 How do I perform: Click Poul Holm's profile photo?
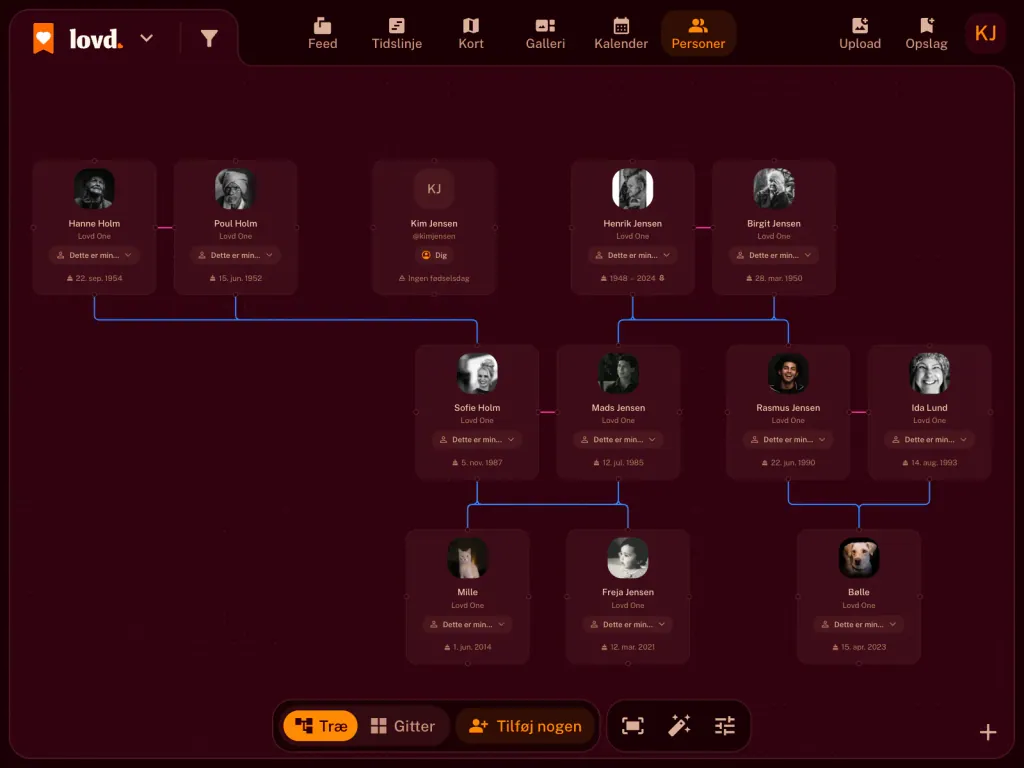[x=235, y=189]
